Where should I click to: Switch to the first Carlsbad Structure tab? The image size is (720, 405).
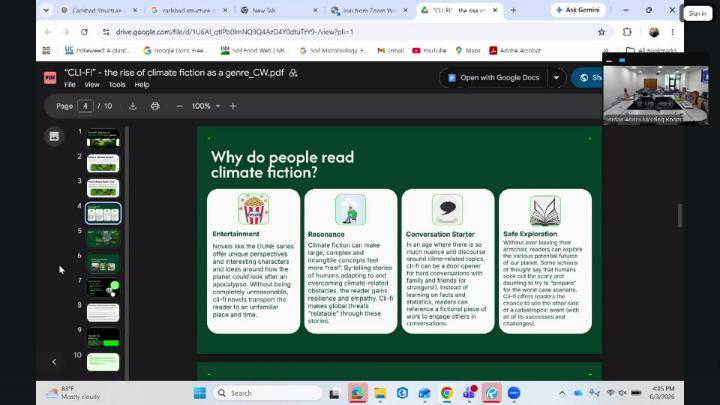coord(99,10)
